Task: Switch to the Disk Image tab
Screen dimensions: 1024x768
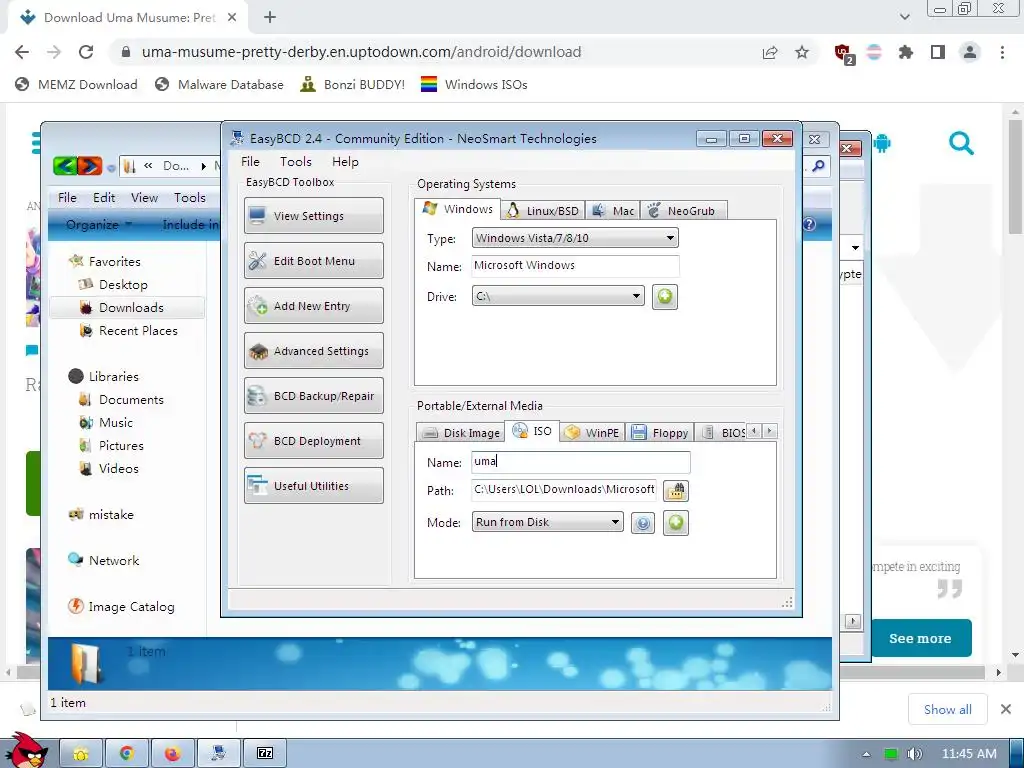Action: coord(460,432)
